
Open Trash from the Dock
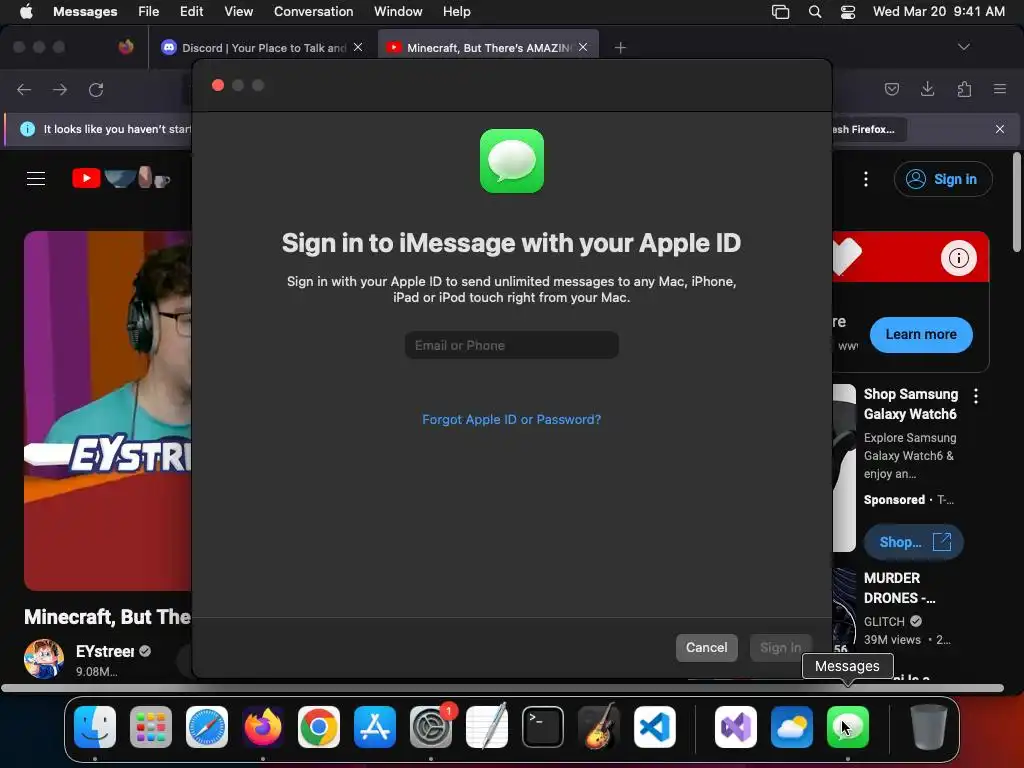(929, 727)
